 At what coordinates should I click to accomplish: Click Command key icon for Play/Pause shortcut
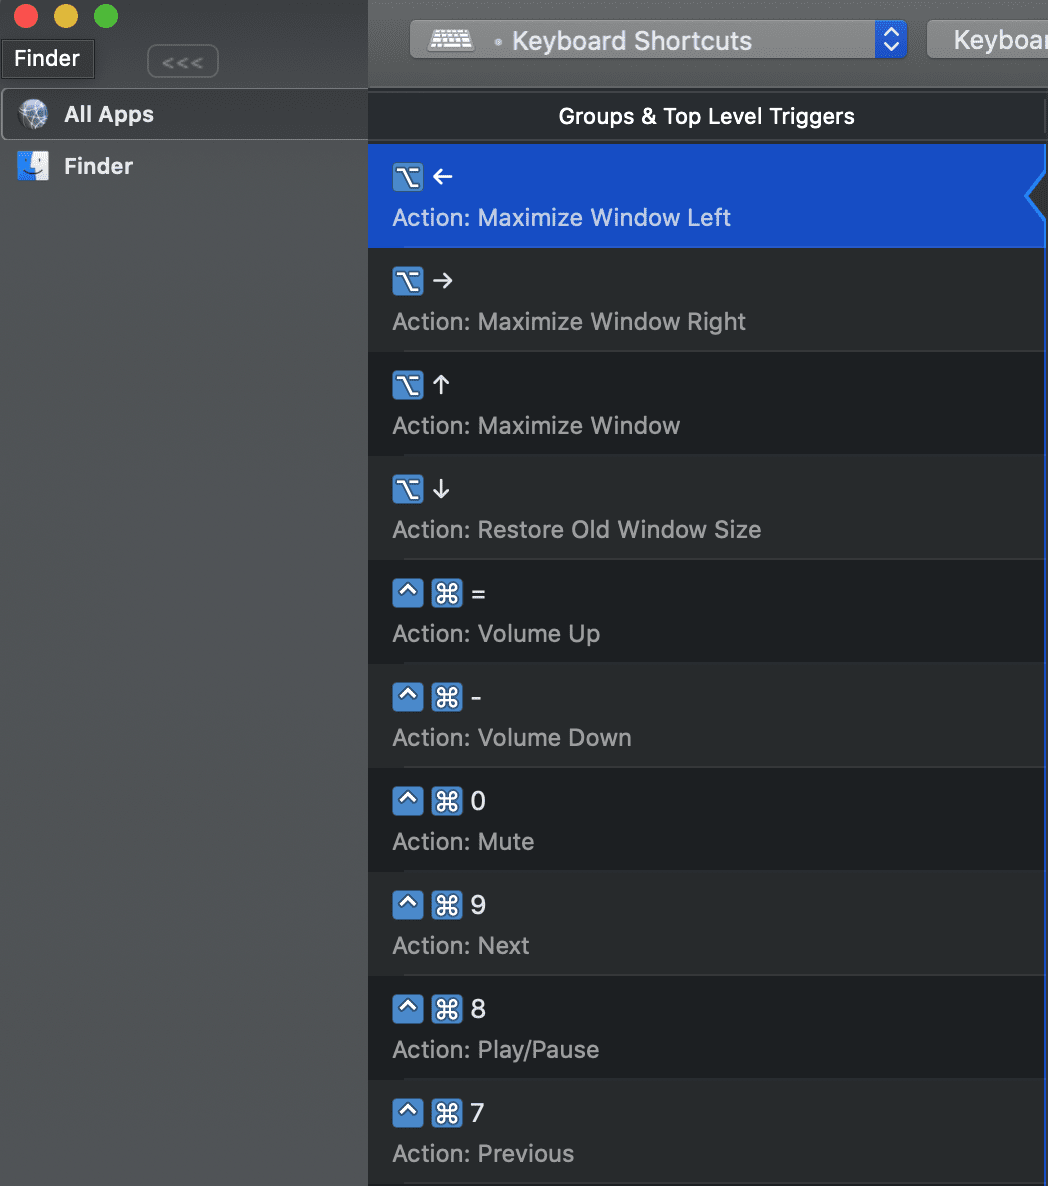pyautogui.click(x=447, y=1009)
